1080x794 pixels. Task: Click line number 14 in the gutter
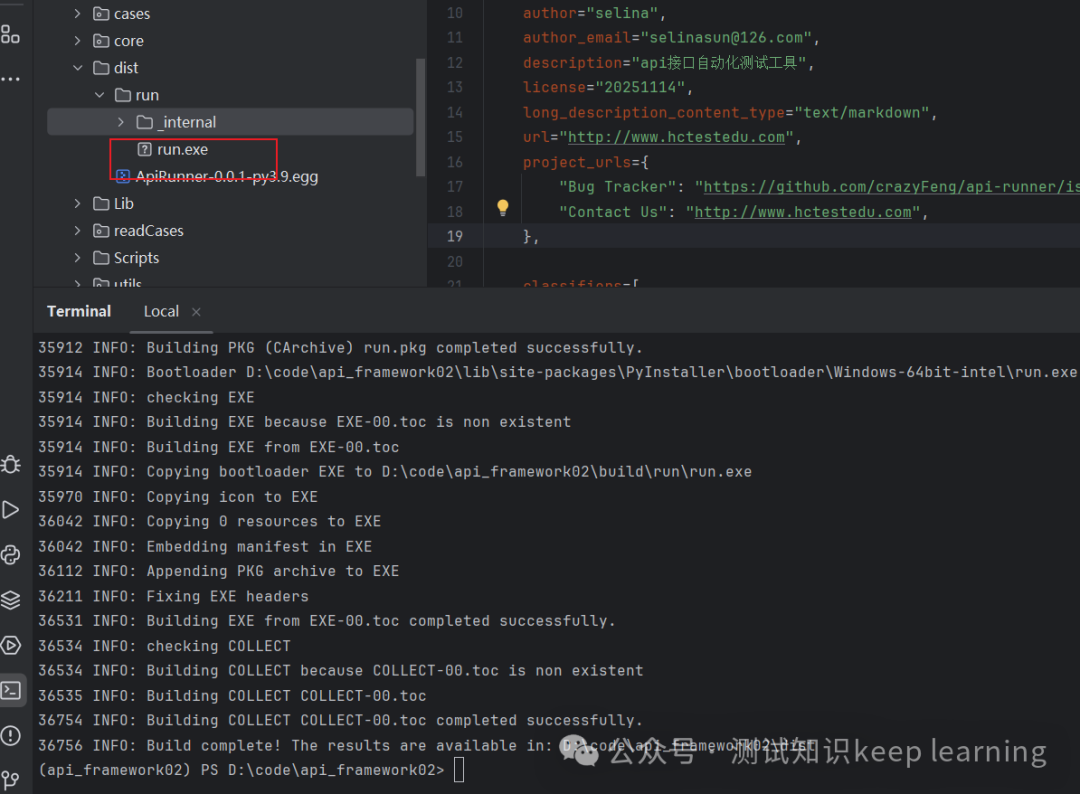[455, 112]
